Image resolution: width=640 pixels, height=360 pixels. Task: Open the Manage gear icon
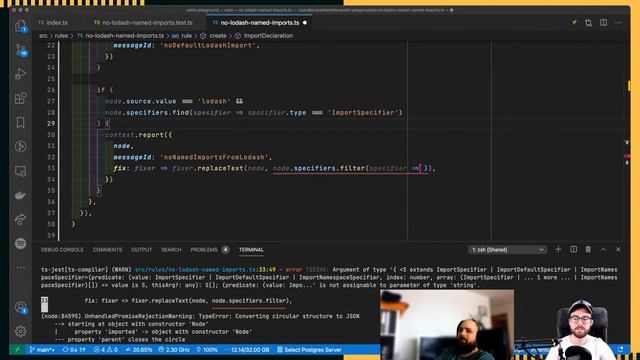21,331
